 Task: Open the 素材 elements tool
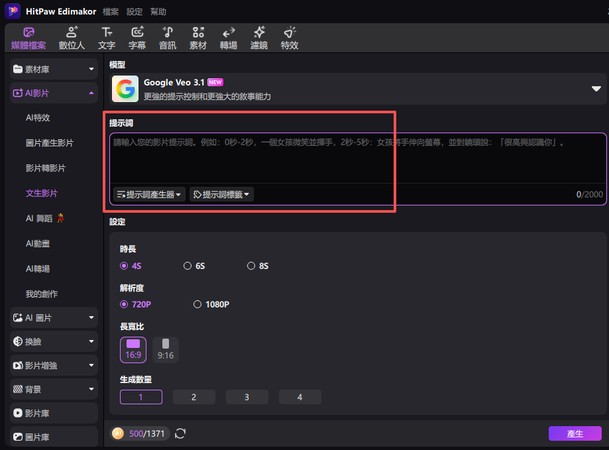[x=198, y=38]
